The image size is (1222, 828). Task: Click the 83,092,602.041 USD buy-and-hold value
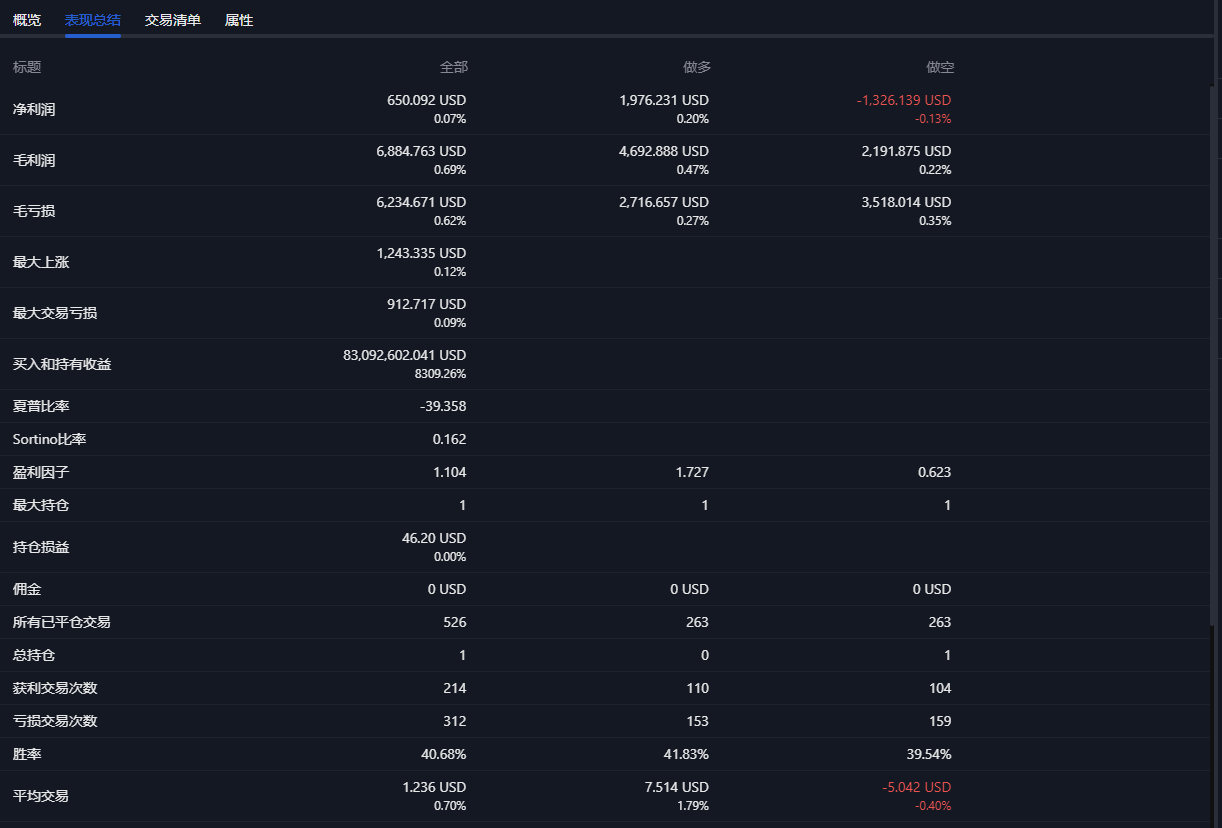[x=404, y=355]
